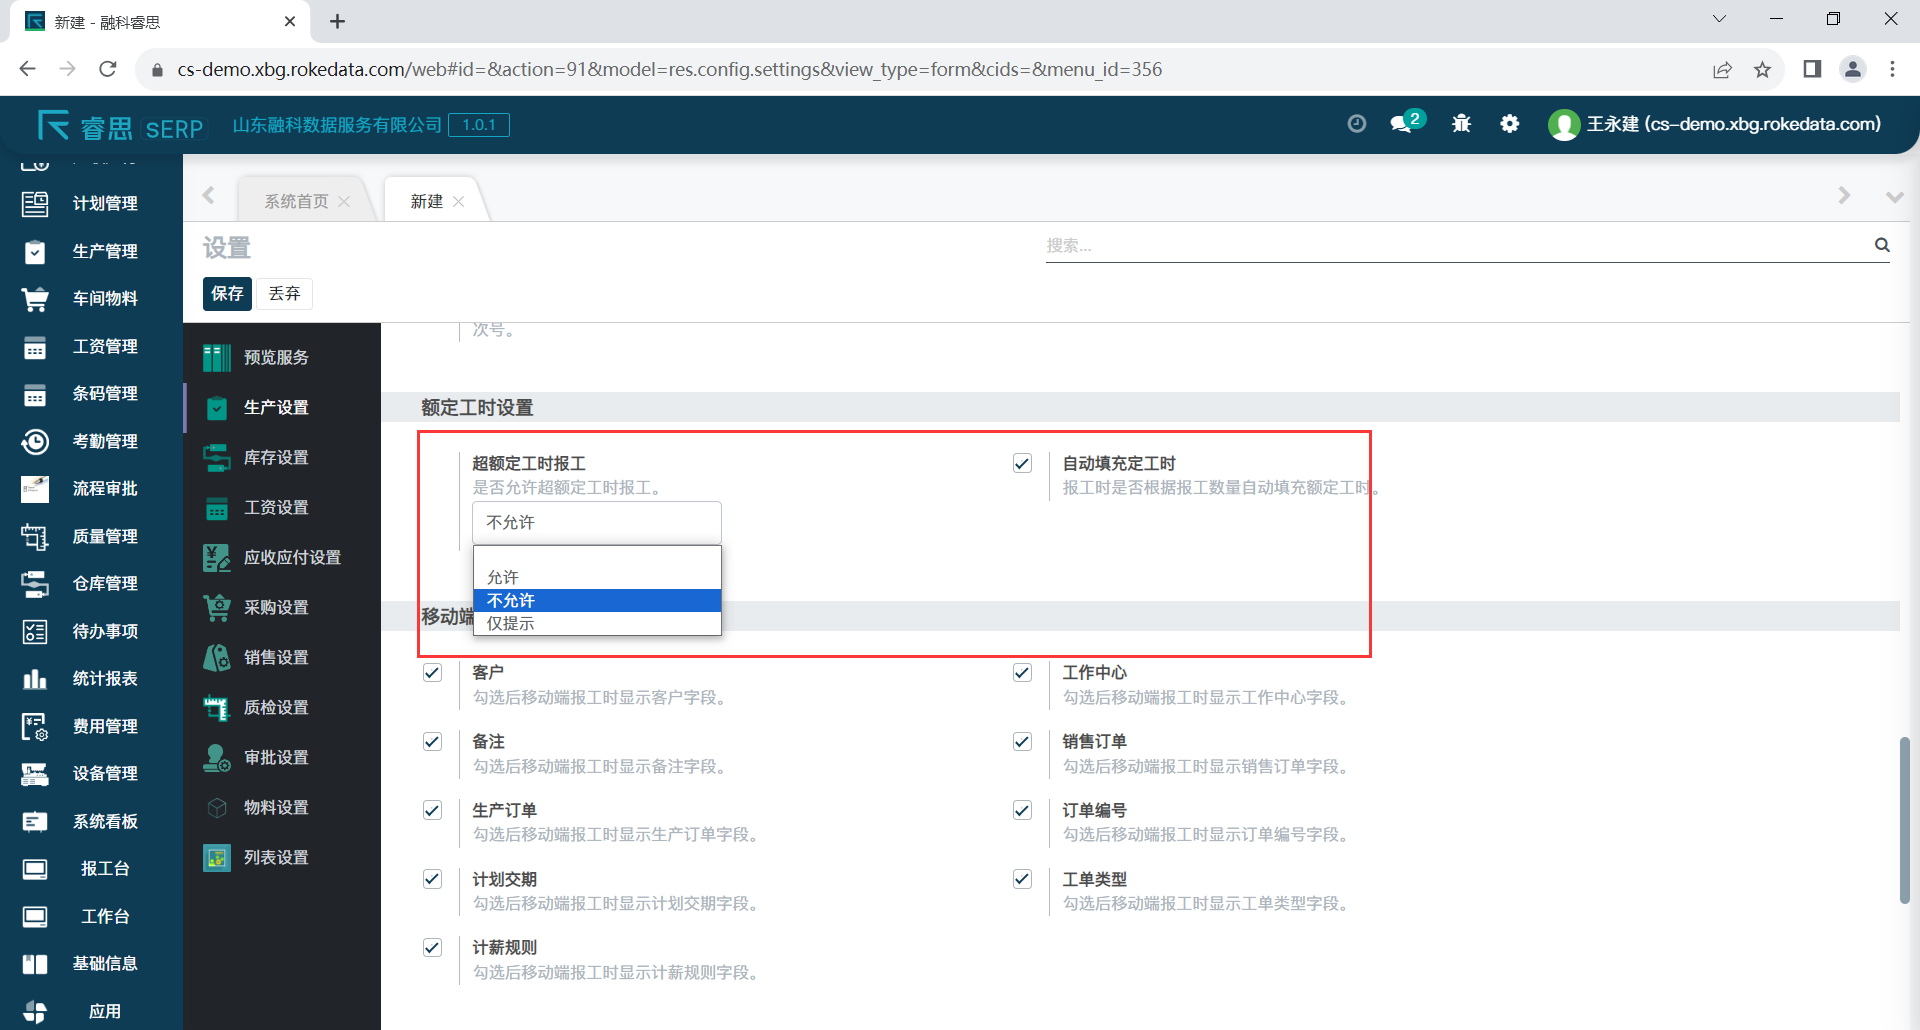
Task: Switch to the 系统首页 tab
Action: coord(296,202)
